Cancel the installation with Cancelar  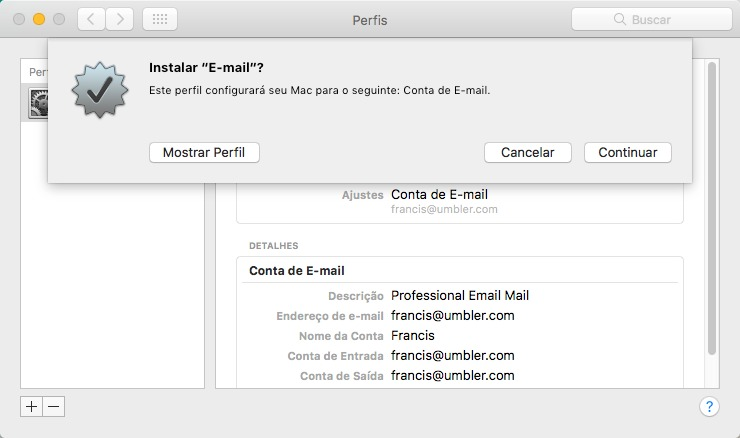527,152
